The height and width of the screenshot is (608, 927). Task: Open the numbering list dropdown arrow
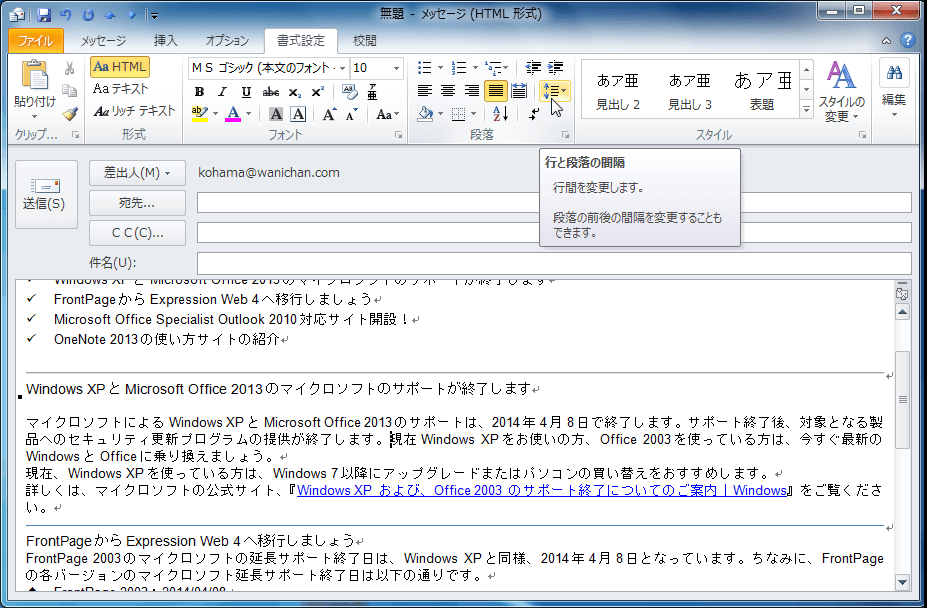tap(475, 68)
